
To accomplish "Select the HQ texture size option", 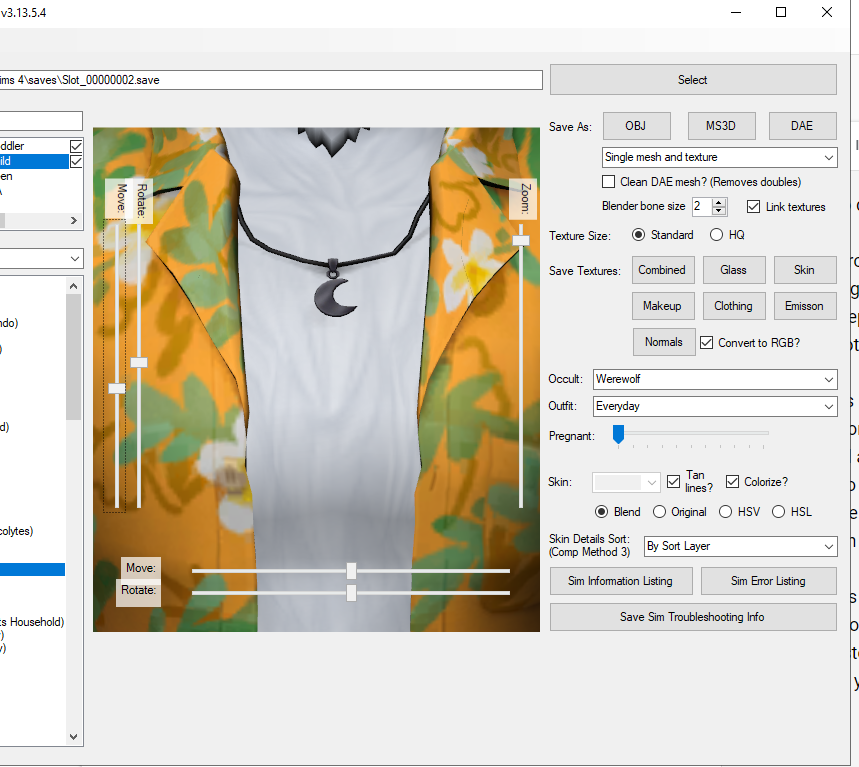I will tap(716, 235).
